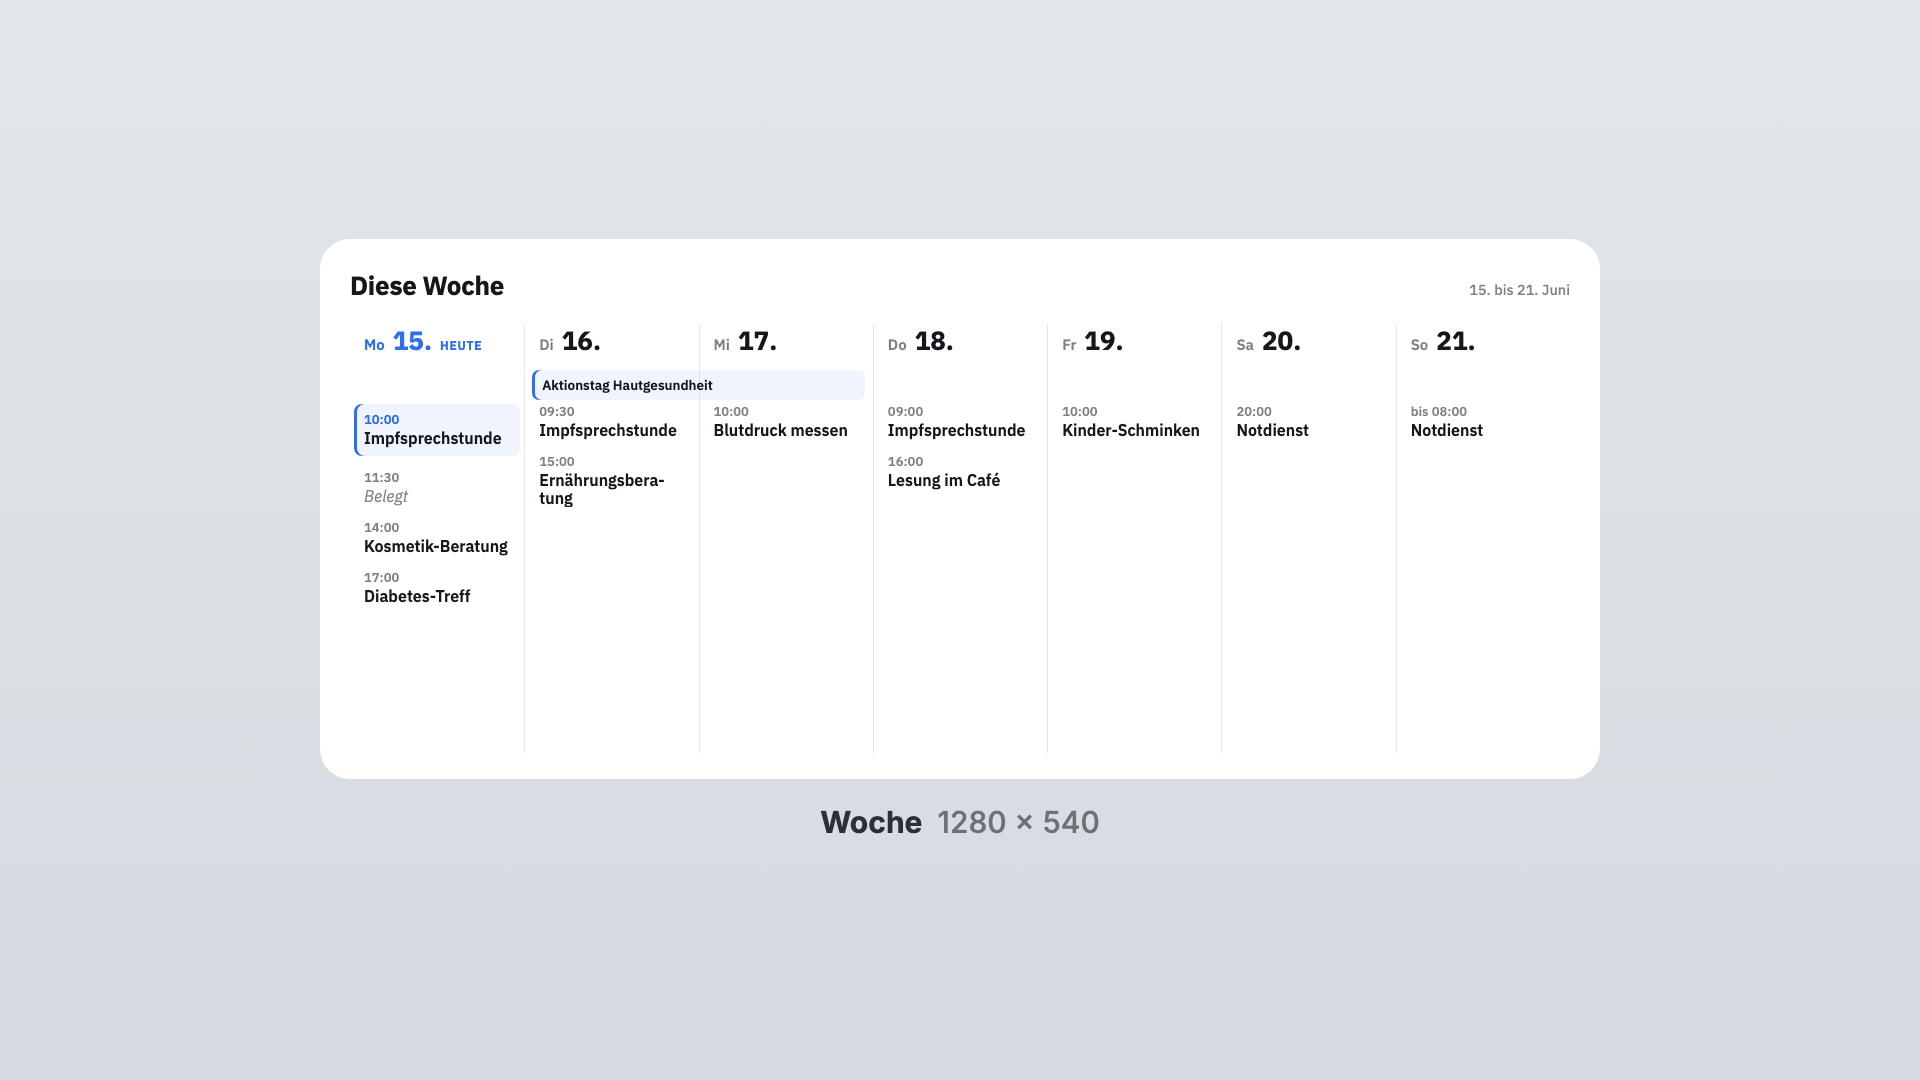Select the Kinder-Schminken event on Friday
The height and width of the screenshot is (1080, 1920).
(x=1133, y=421)
